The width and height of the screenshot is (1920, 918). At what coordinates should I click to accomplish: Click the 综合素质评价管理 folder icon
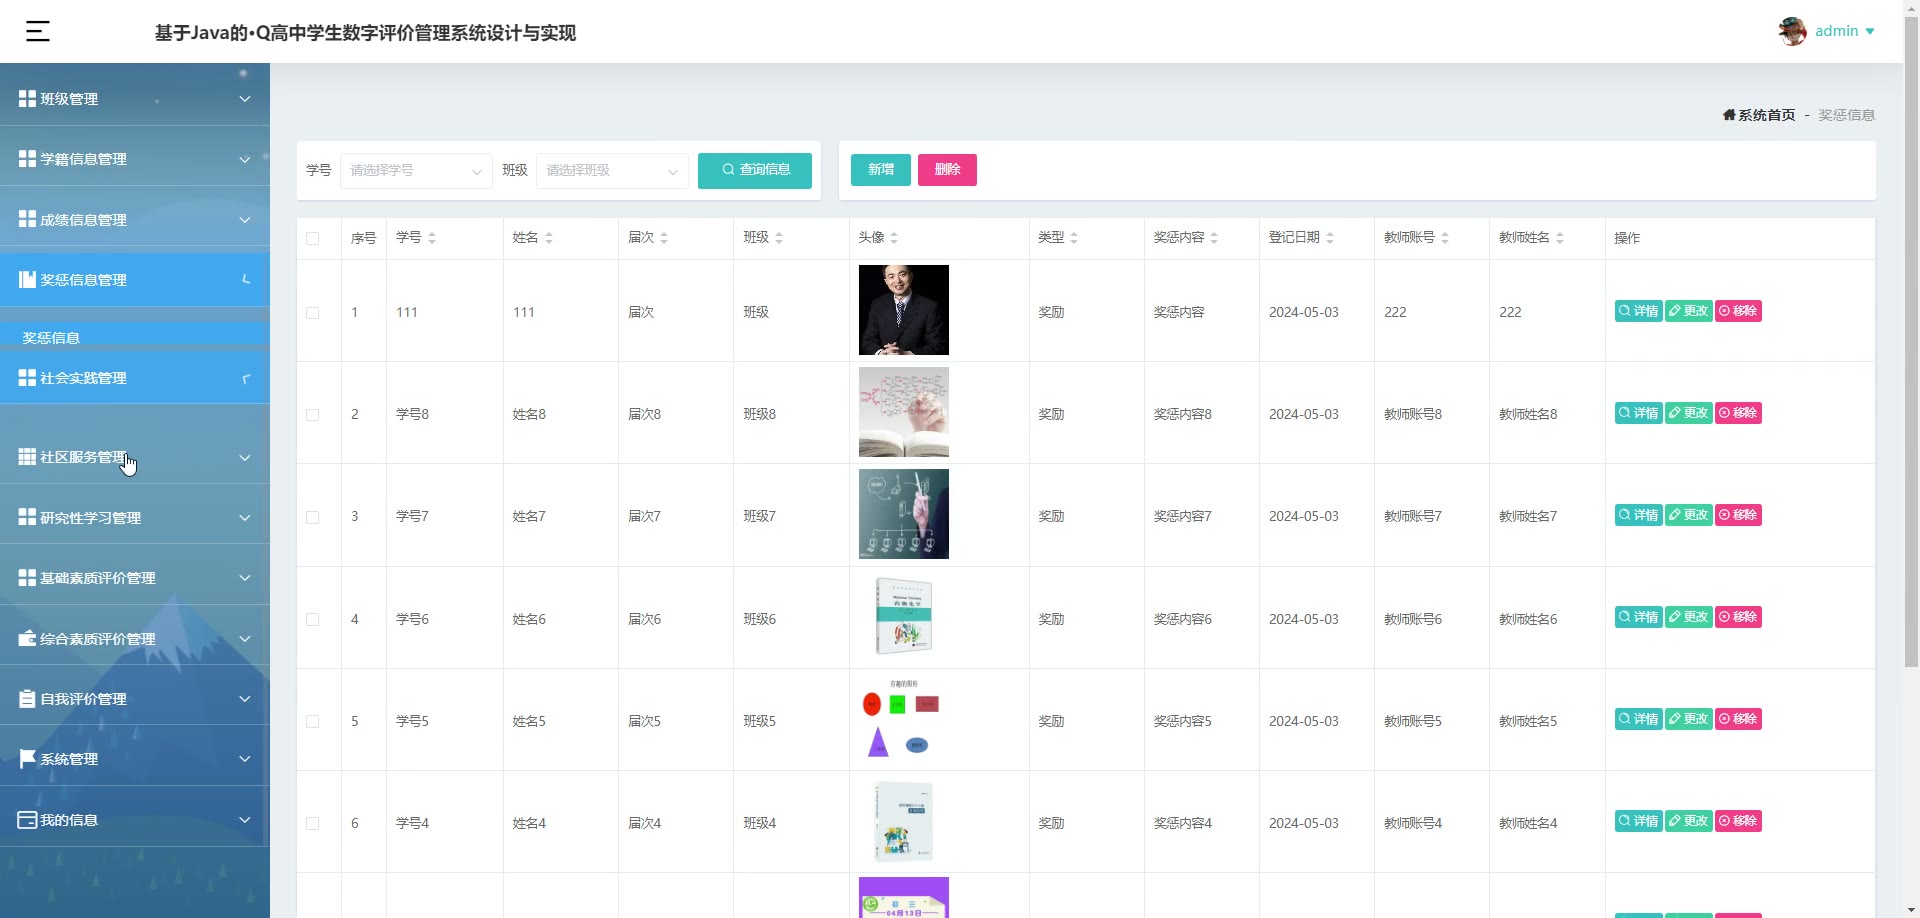click(x=27, y=639)
